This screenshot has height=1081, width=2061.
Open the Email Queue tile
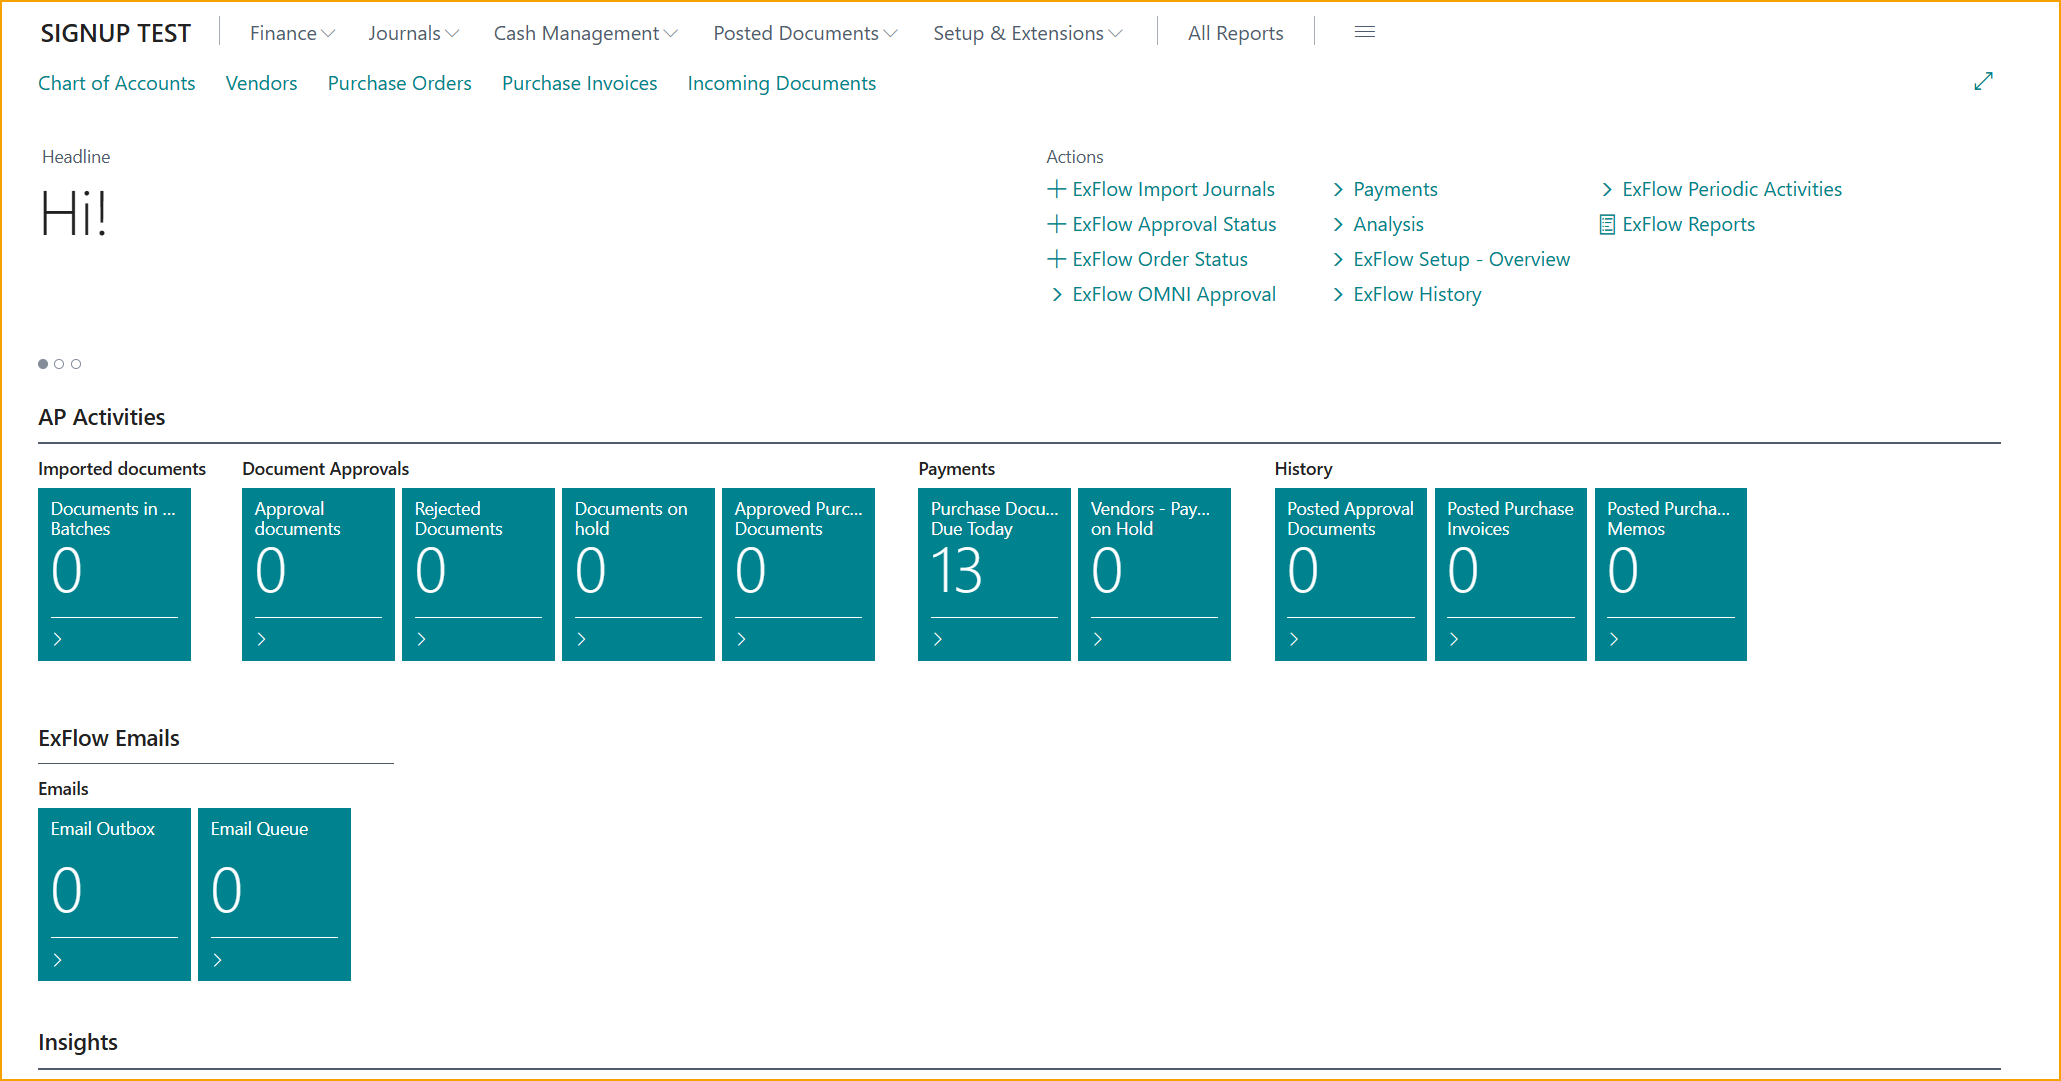tap(274, 894)
